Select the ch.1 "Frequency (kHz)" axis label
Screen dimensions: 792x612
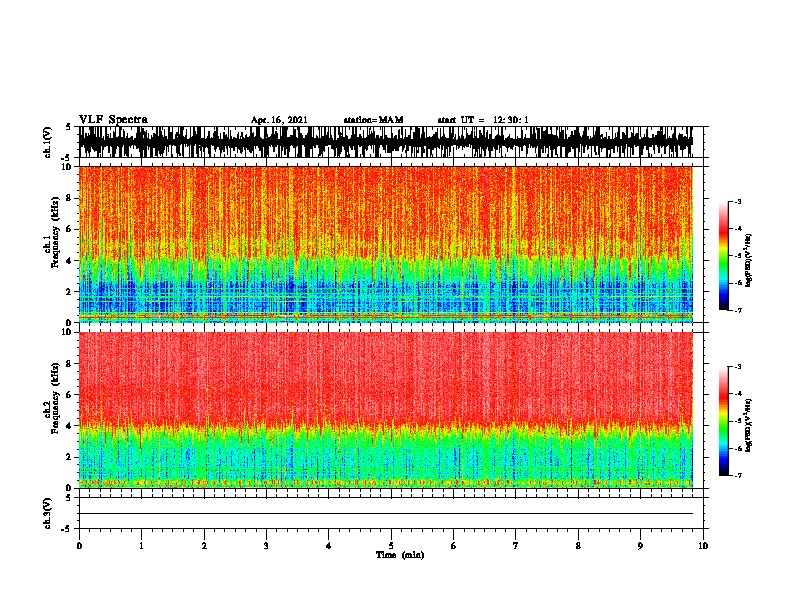[x=55, y=232]
